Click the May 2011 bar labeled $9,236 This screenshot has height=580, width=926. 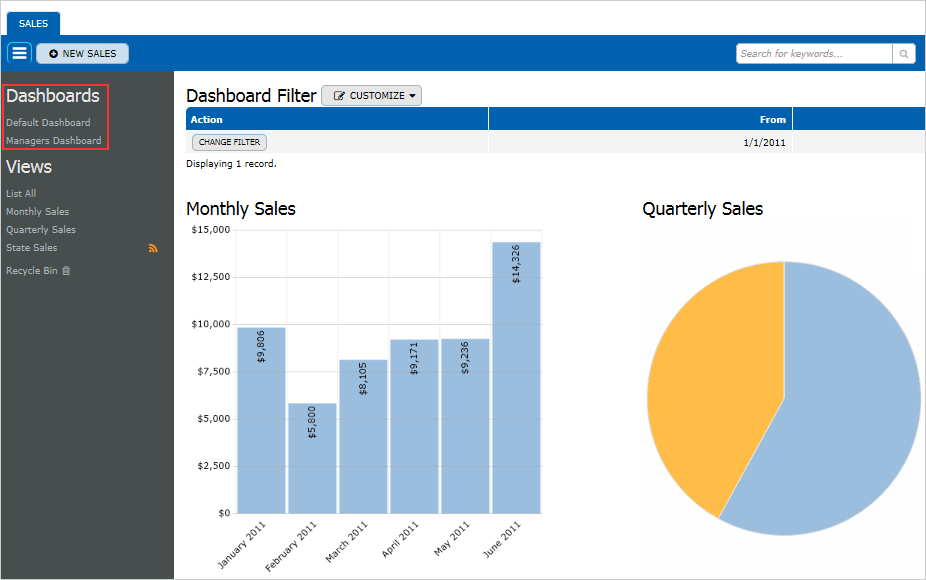(465, 426)
